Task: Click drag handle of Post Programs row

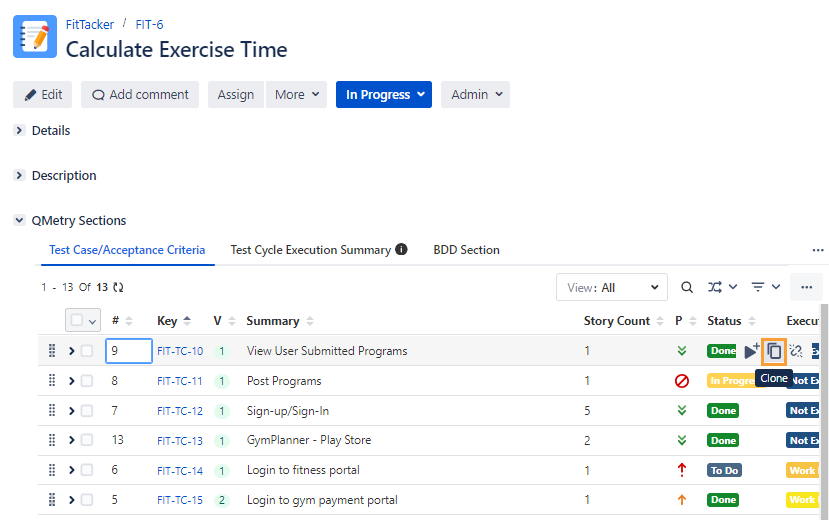Action: click(x=52, y=380)
